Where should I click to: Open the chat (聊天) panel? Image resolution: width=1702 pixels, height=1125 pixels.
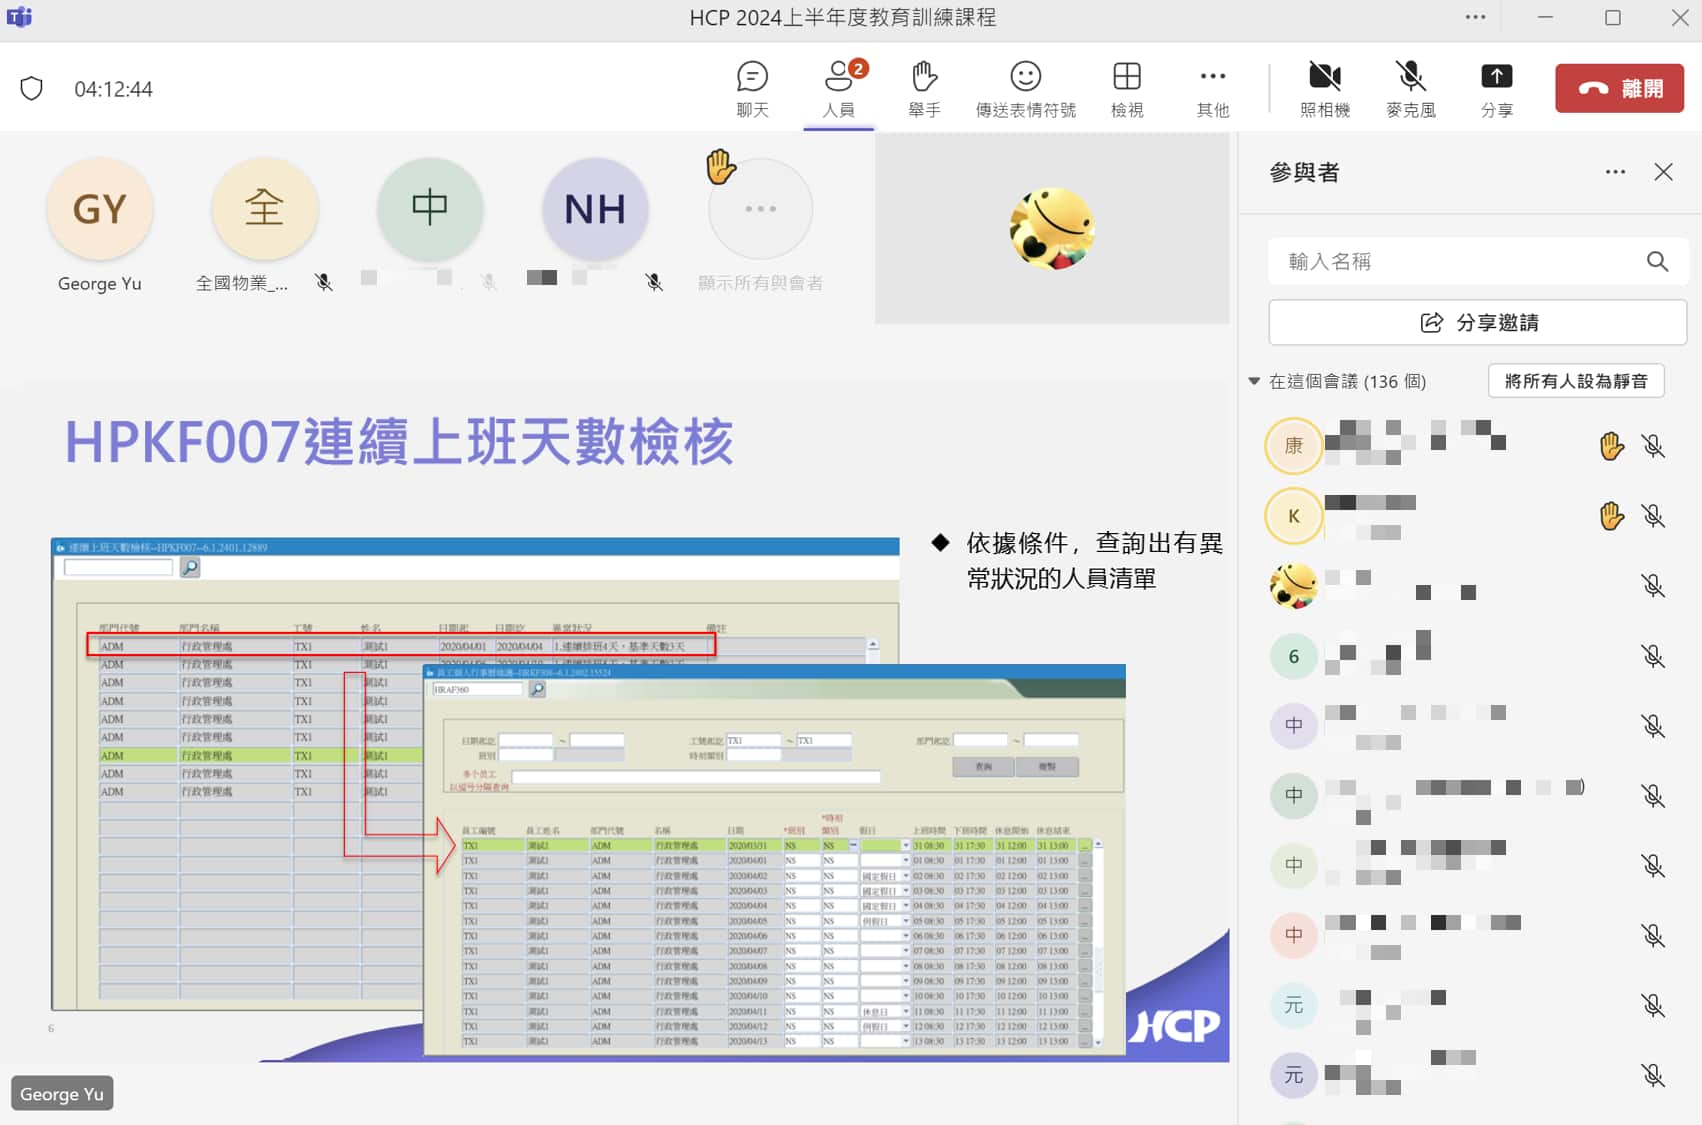tap(752, 88)
